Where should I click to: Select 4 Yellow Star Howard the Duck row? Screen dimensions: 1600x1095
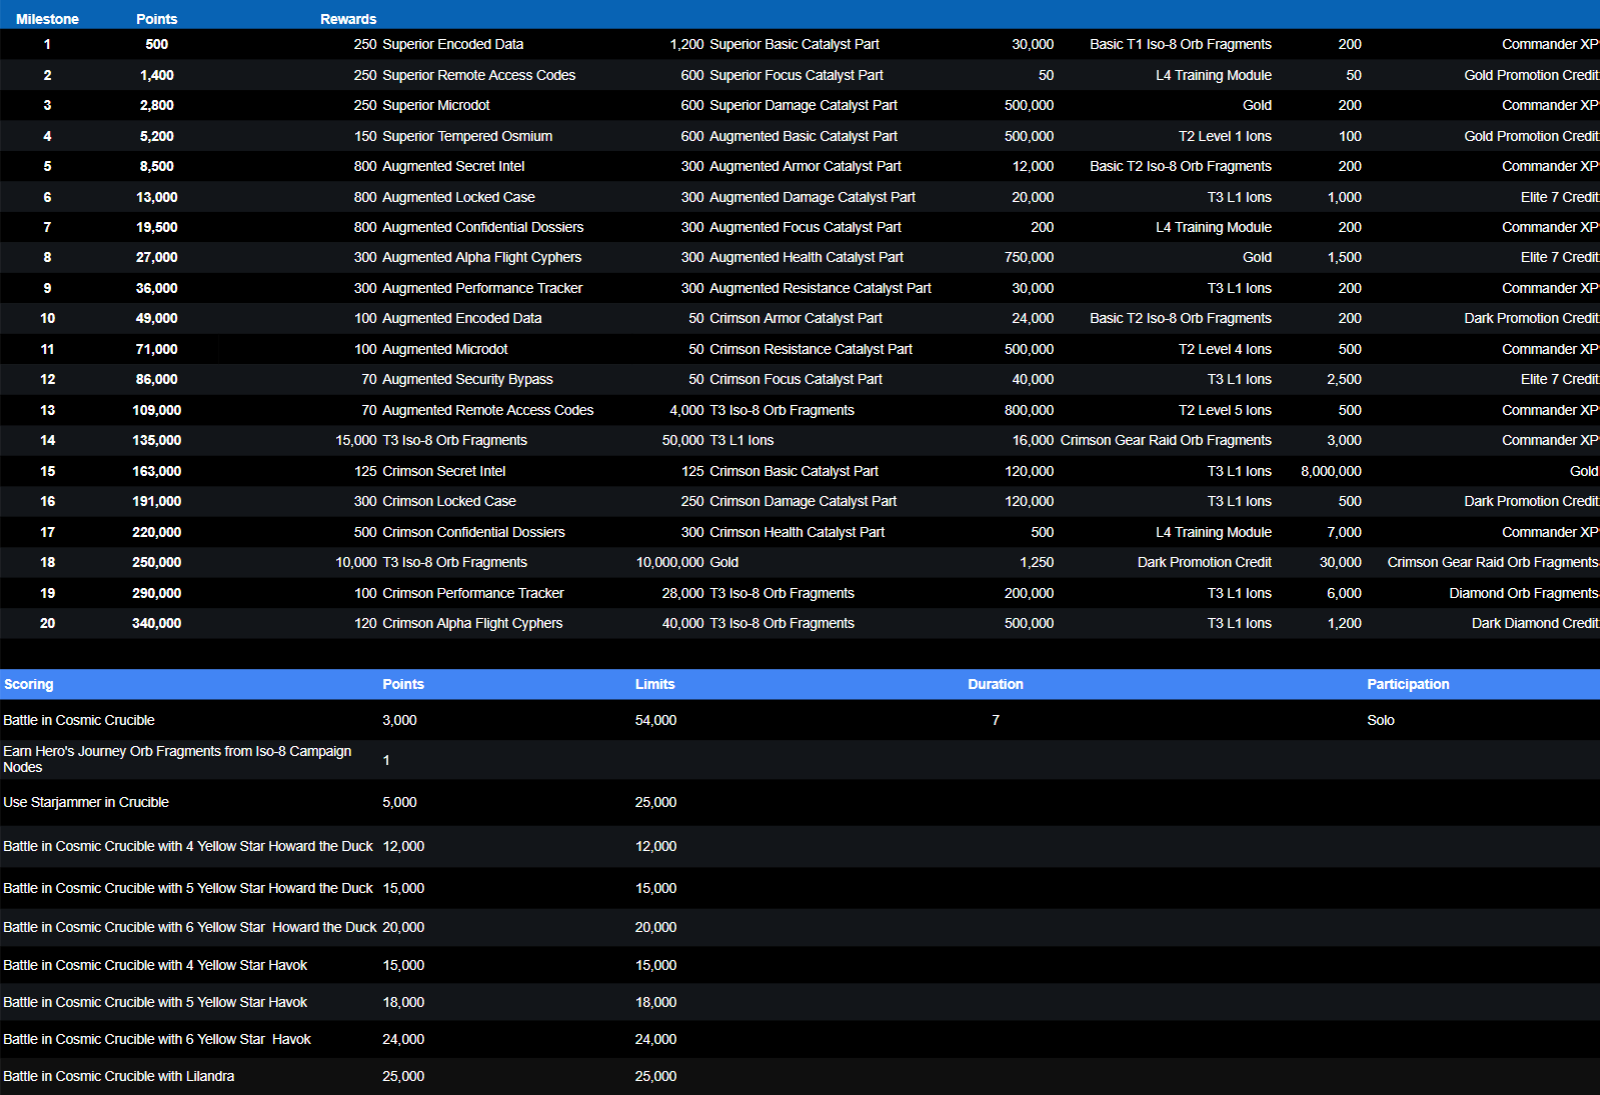pos(188,846)
